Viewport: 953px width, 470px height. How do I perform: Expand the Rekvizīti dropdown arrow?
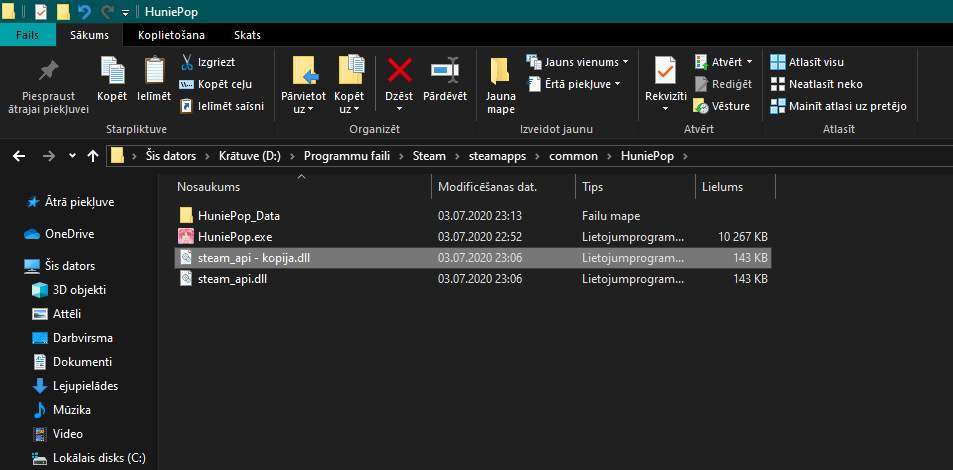coord(666,109)
